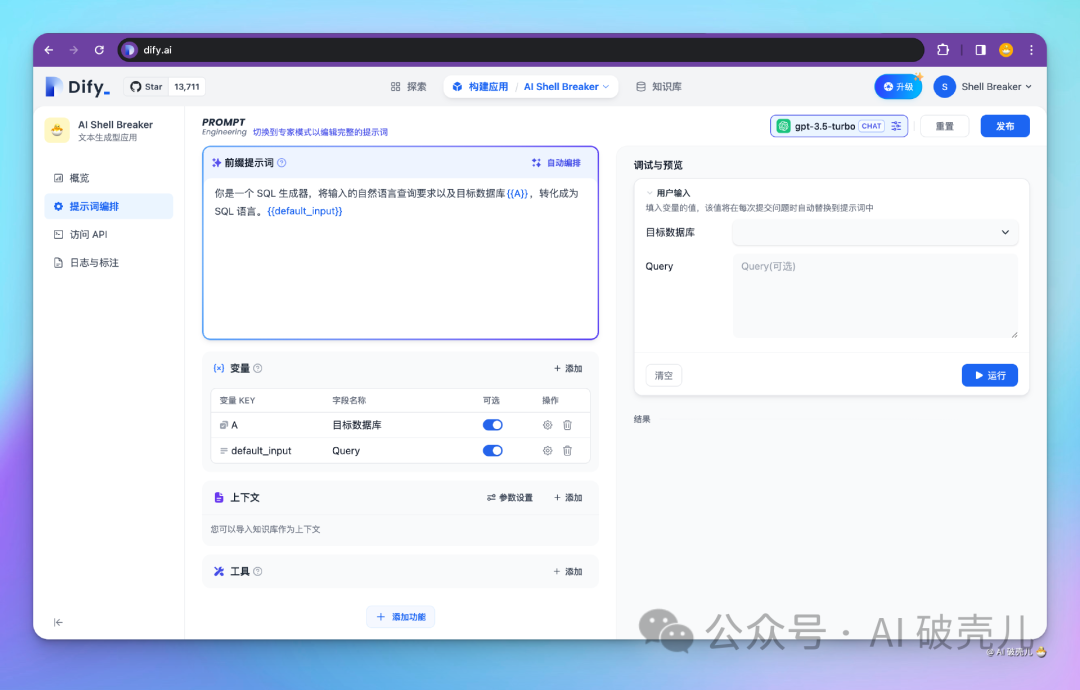Toggle optional switch for default_input
Screen dimensions: 1080x690
click(x=492, y=451)
